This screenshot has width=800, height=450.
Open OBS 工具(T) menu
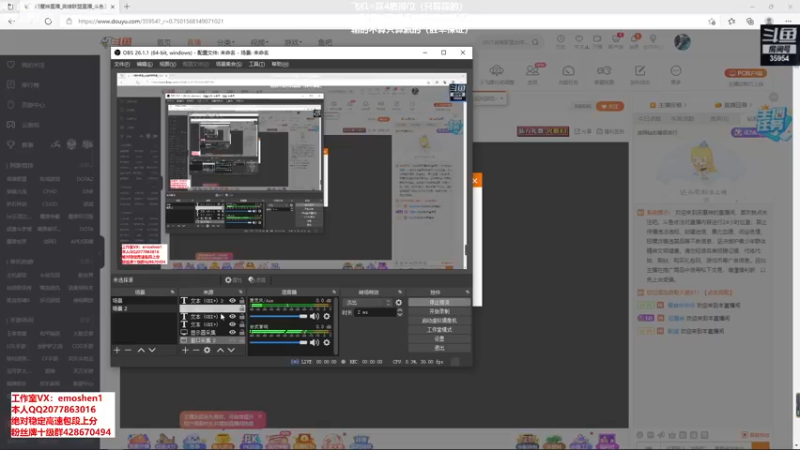pyautogui.click(x=257, y=64)
